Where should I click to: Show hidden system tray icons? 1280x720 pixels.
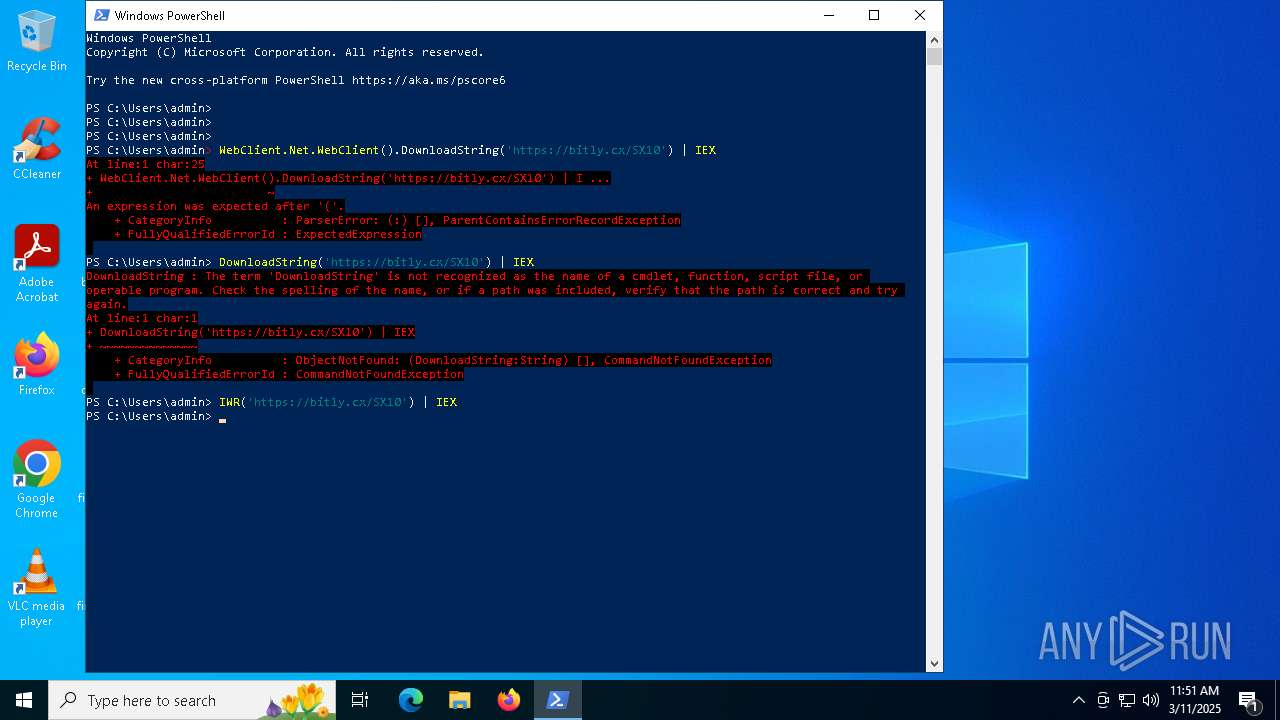(1078, 700)
